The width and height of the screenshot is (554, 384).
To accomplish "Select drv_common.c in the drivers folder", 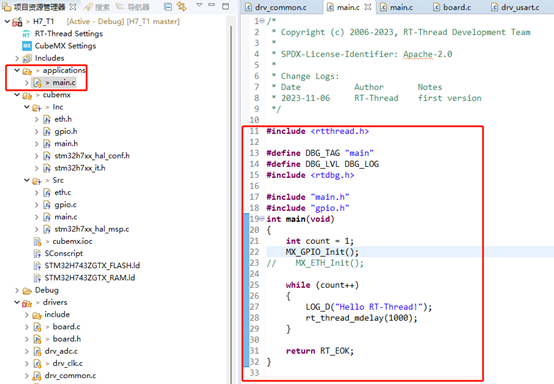I will pos(70,376).
